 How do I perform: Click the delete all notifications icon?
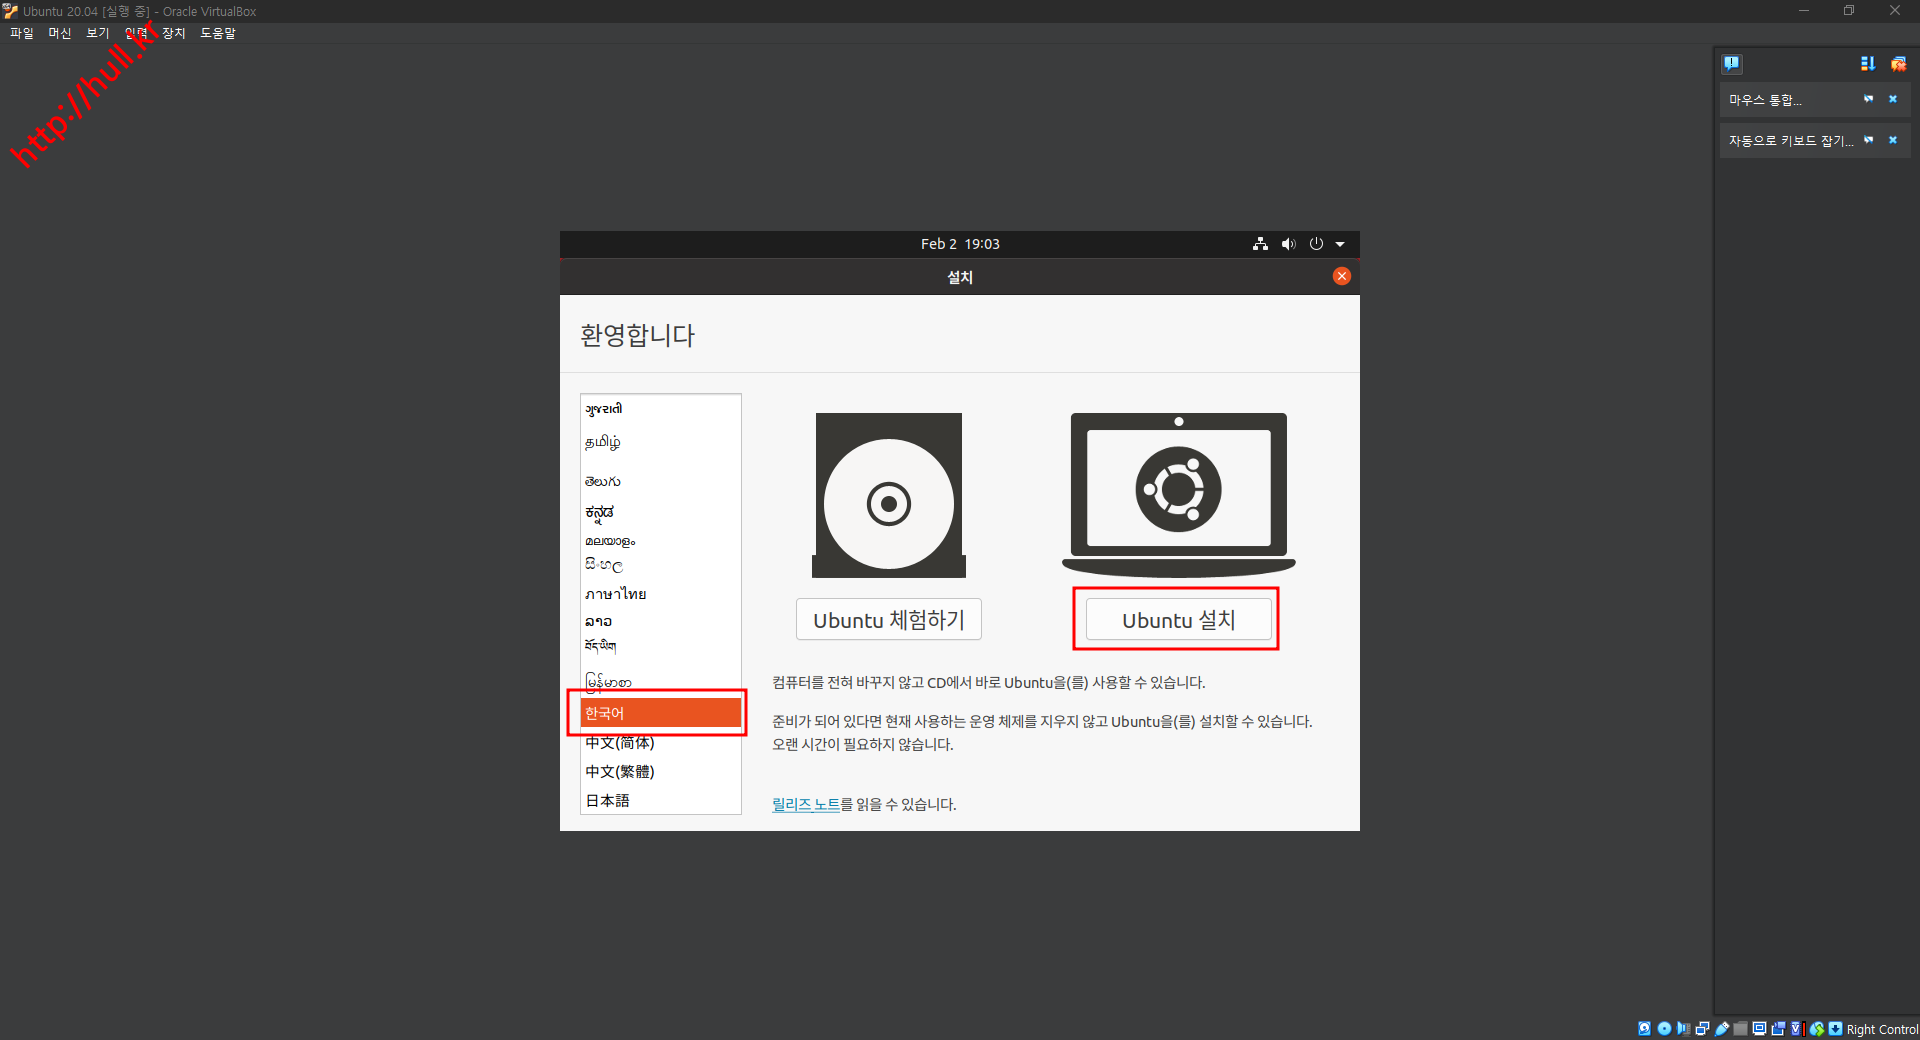click(x=1898, y=64)
